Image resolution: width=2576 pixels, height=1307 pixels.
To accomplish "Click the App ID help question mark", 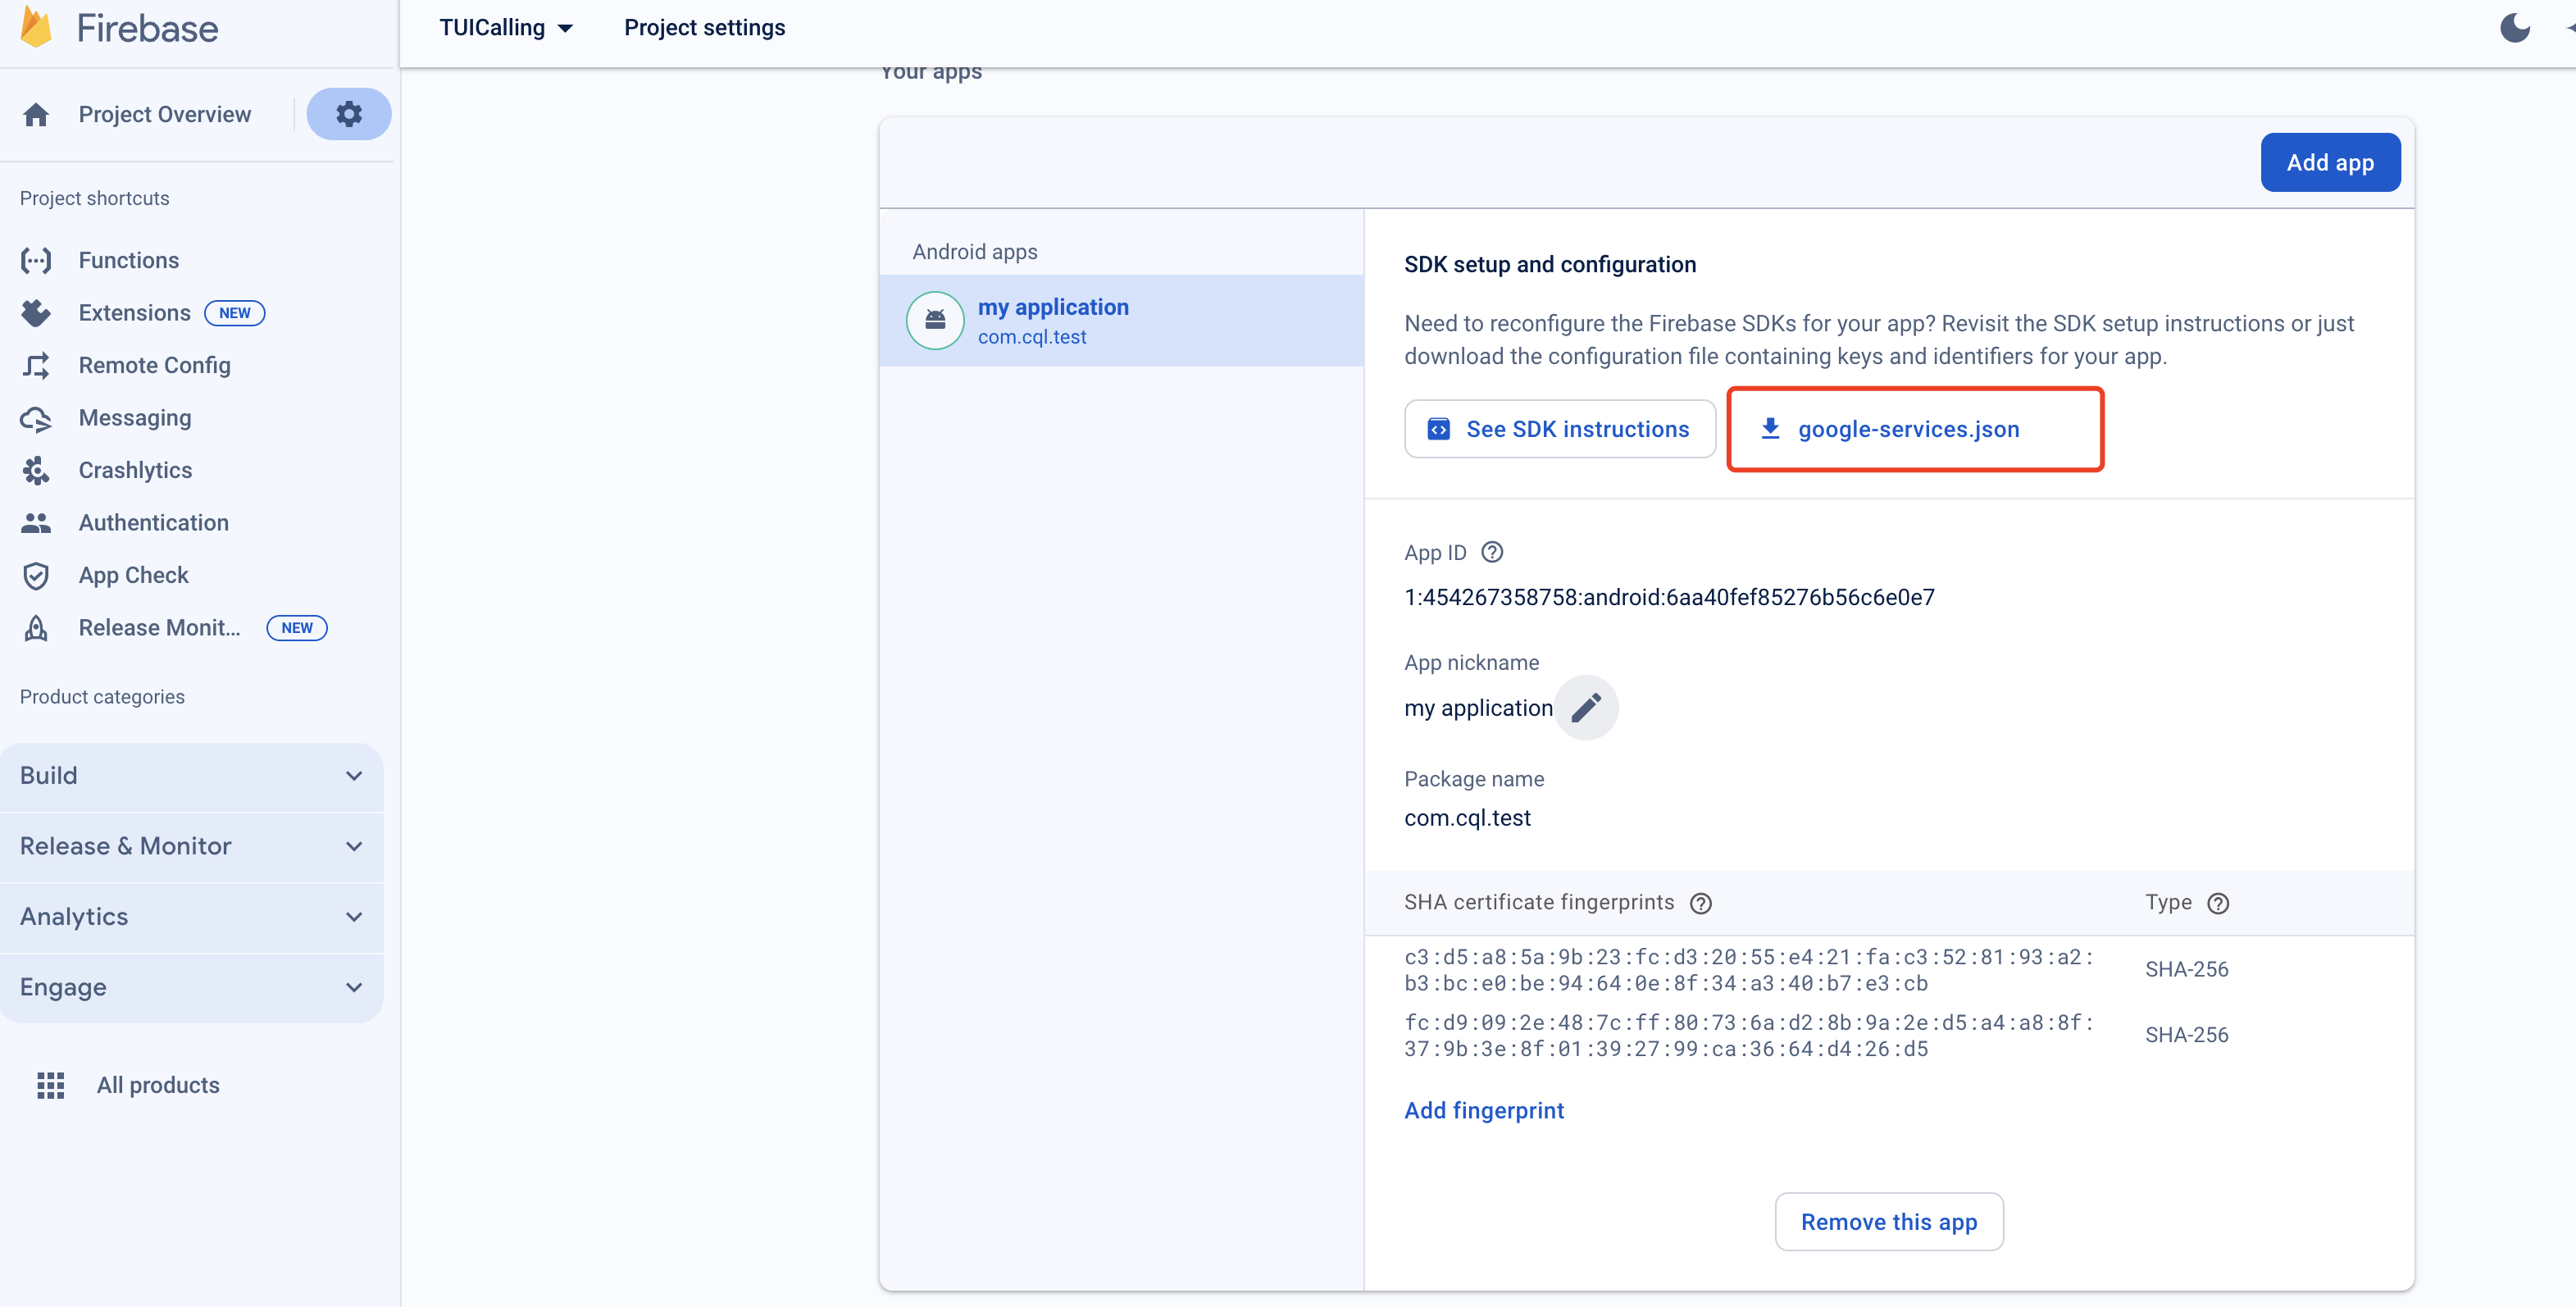I will (x=1492, y=552).
